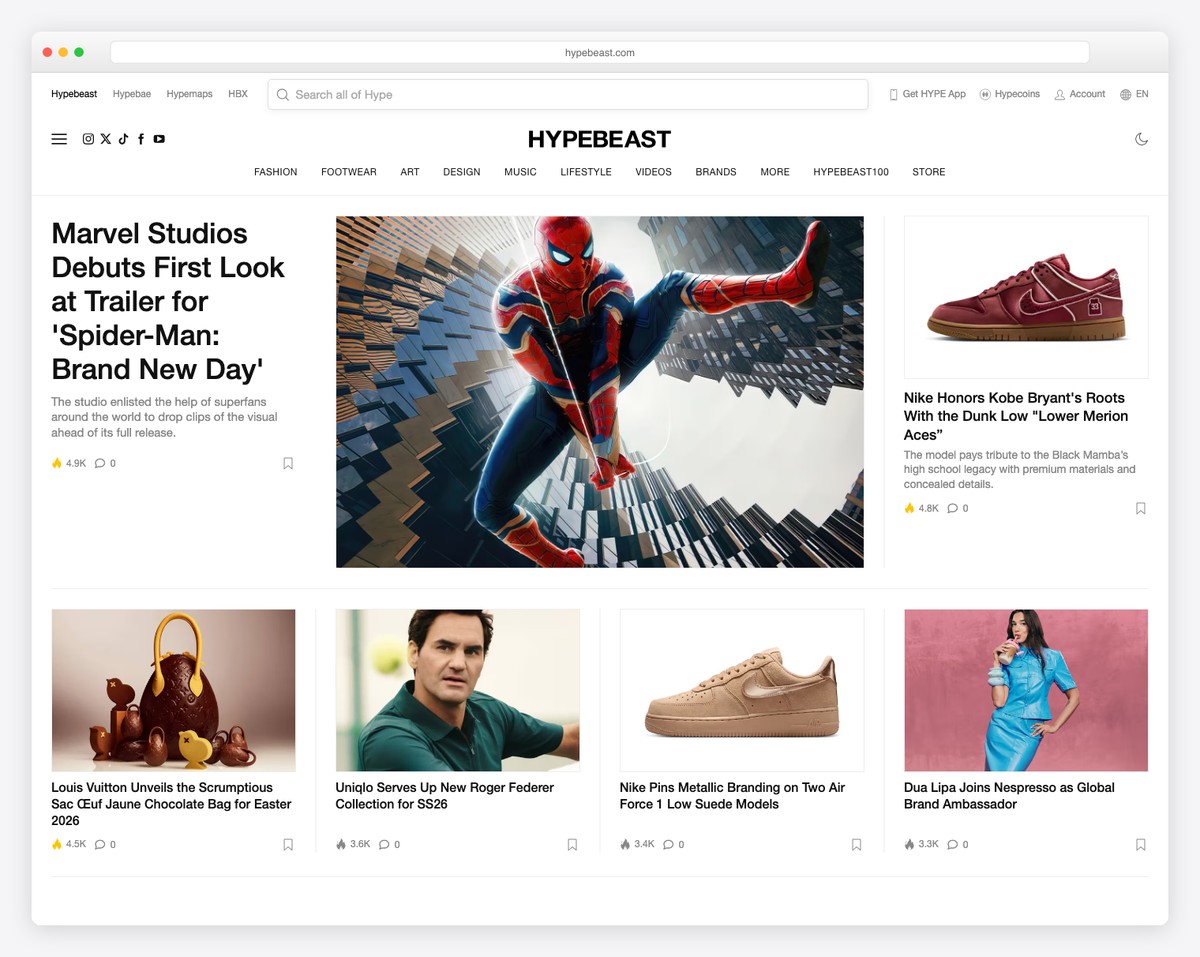Open the YouTube social icon

(159, 139)
